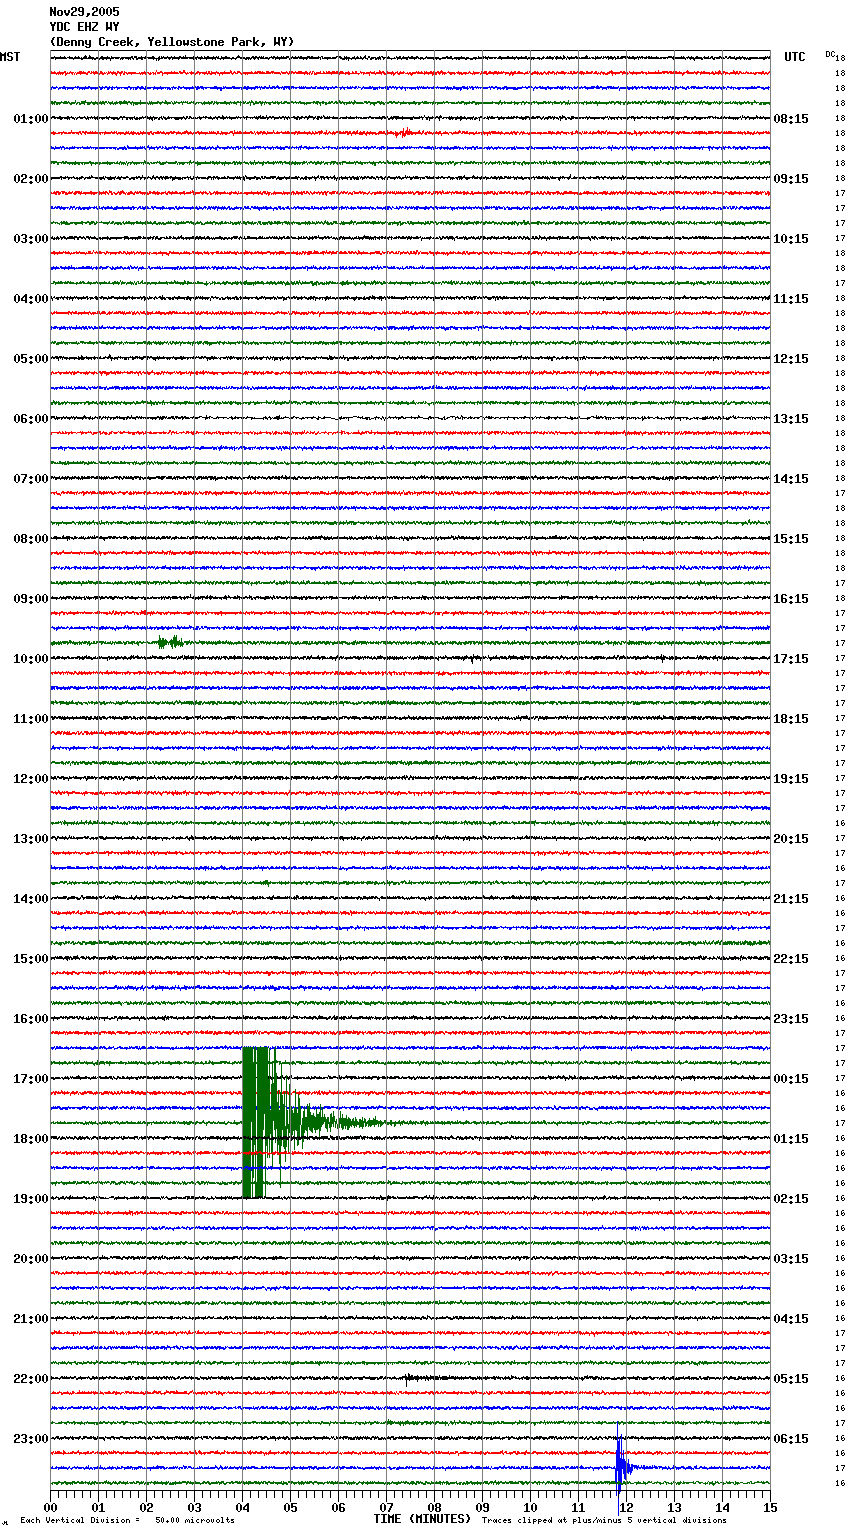Click the 09:15 UTC label

click(791, 179)
